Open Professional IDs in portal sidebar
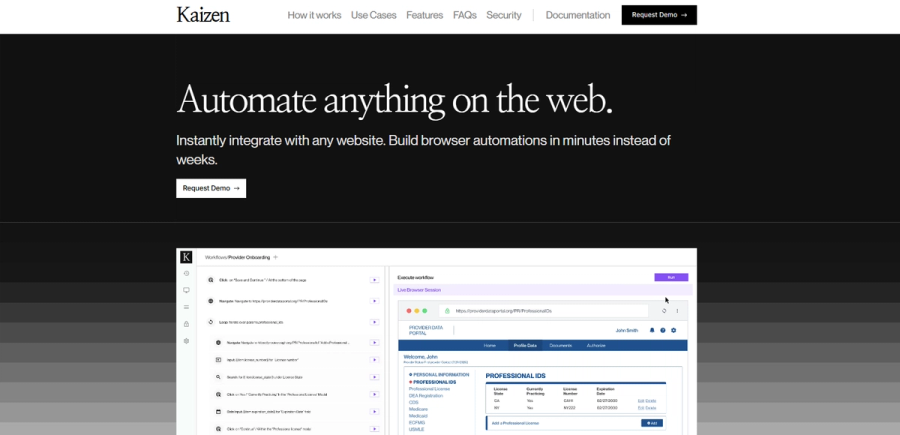Image resolution: width=900 pixels, height=435 pixels. click(x=435, y=382)
